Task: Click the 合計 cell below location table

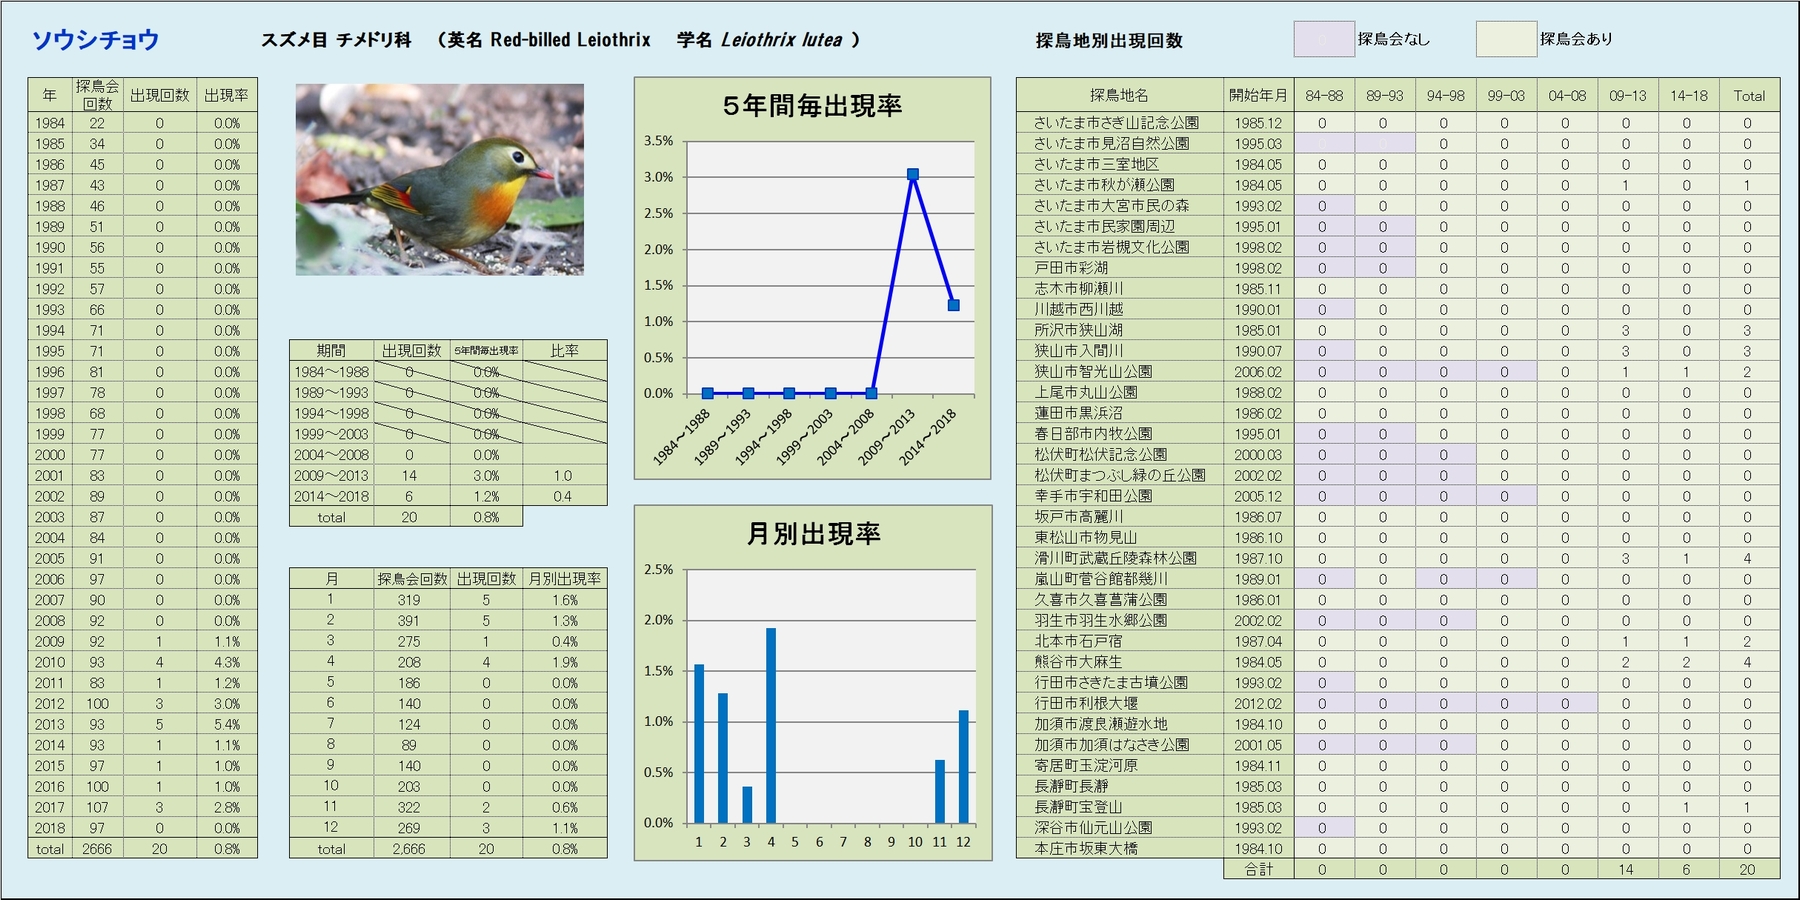Action: (x=1258, y=870)
